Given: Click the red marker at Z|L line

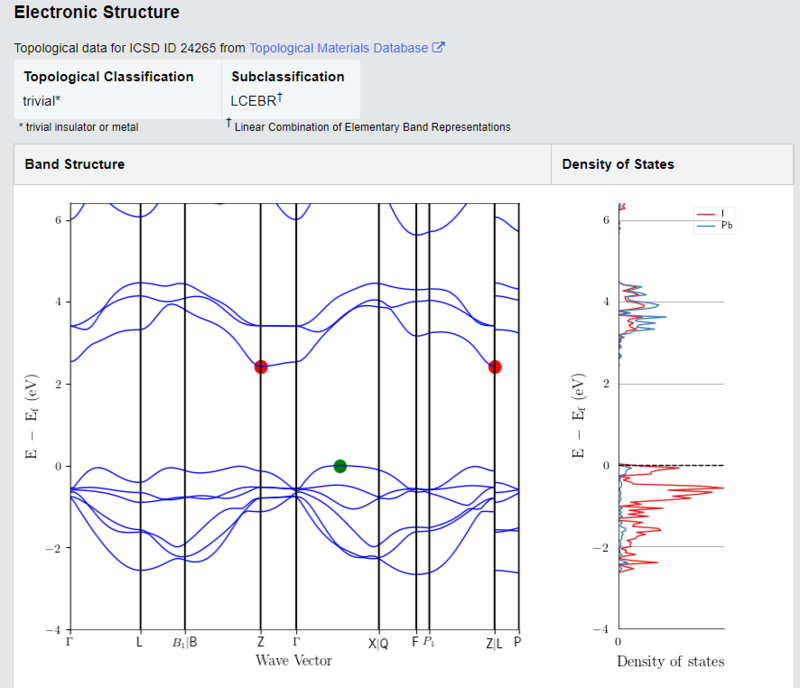Looking at the screenshot, I should coord(494,367).
